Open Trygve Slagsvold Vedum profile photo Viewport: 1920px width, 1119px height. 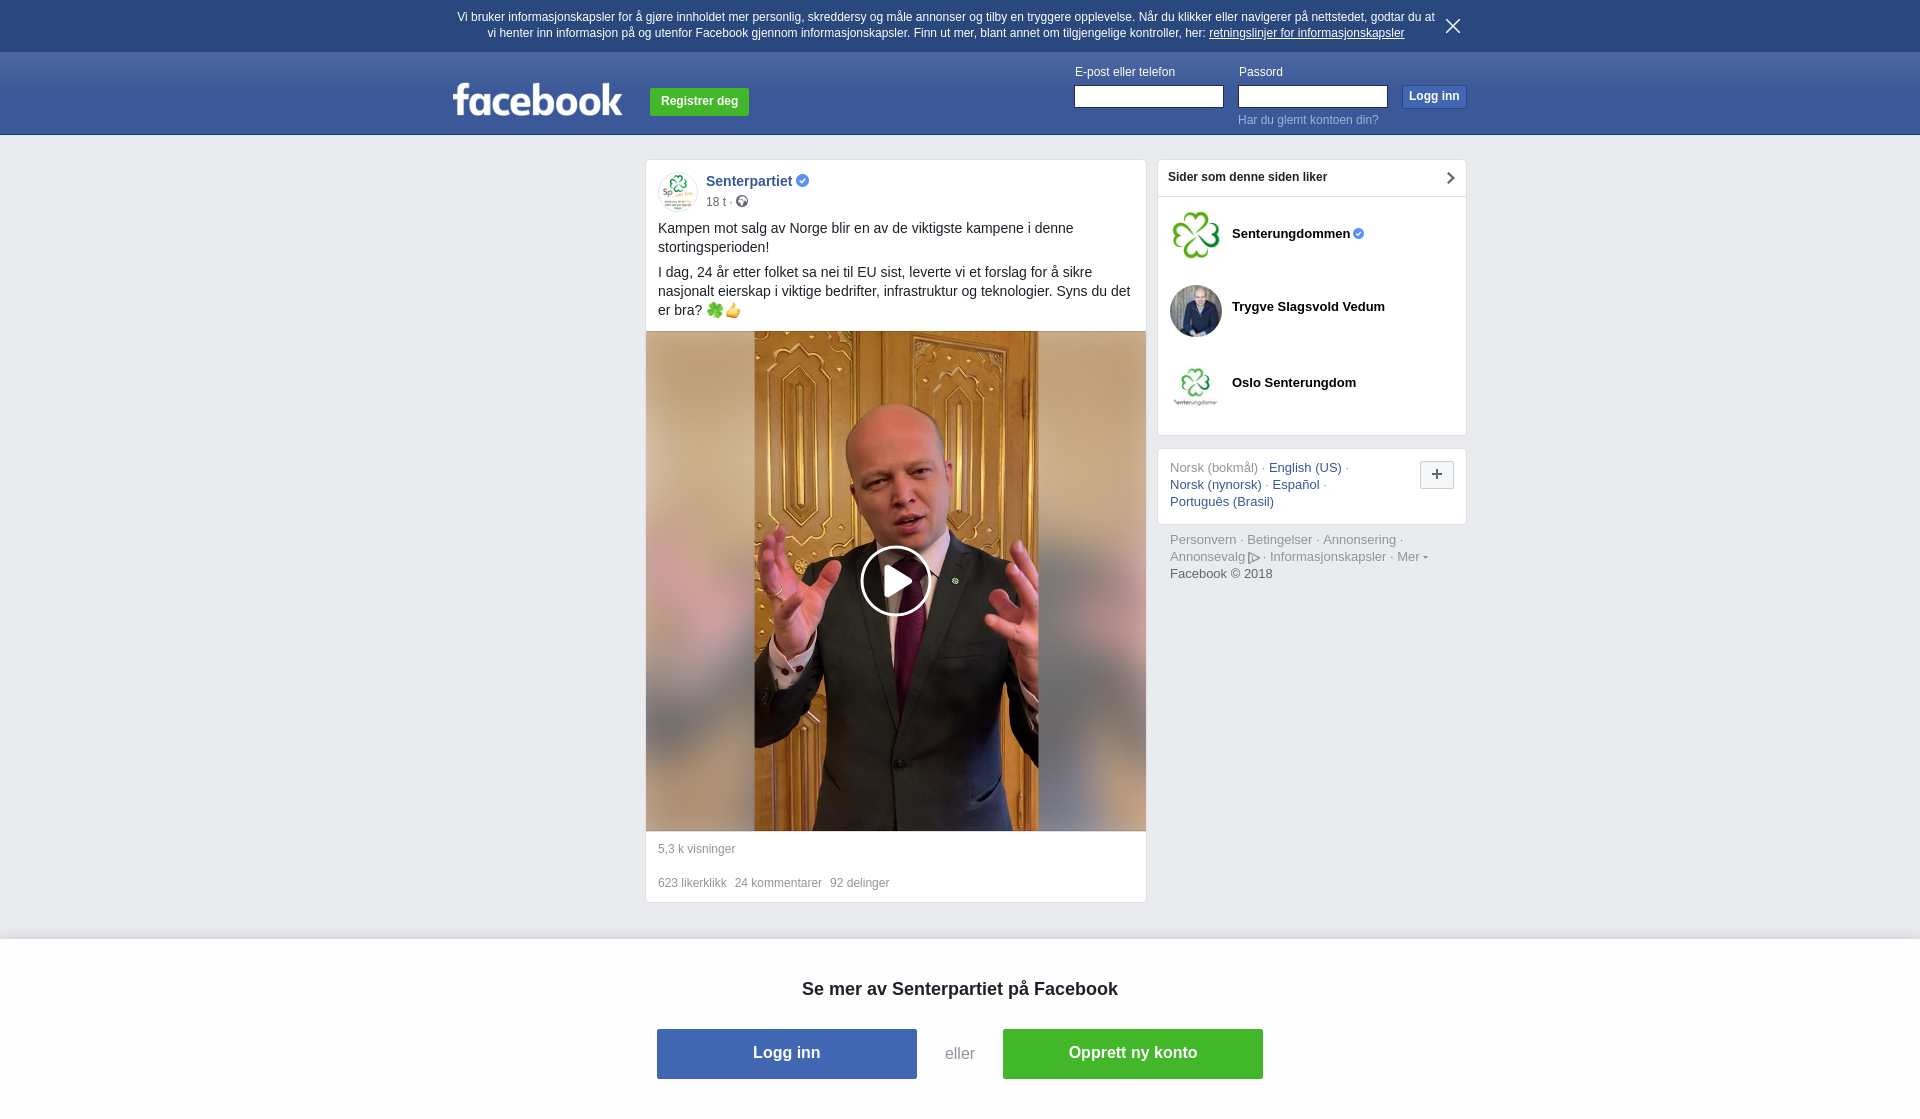click(x=1196, y=311)
